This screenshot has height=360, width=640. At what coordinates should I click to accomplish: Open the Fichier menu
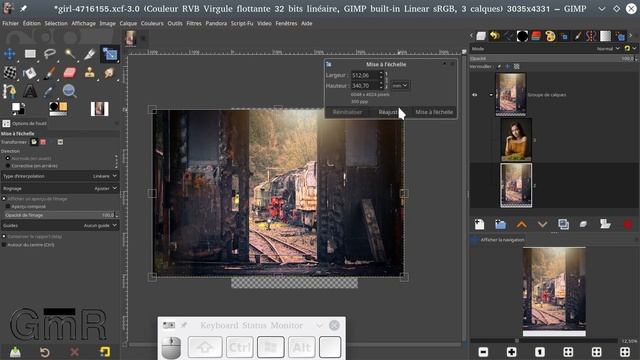tap(10, 24)
